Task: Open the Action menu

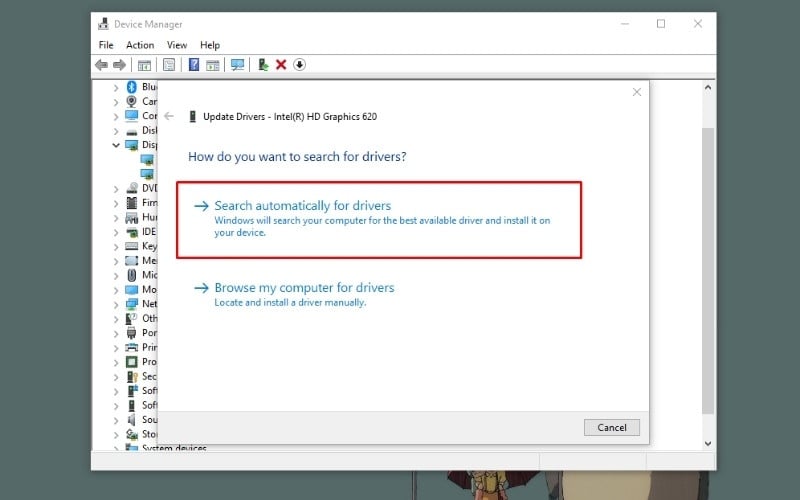Action: [140, 45]
